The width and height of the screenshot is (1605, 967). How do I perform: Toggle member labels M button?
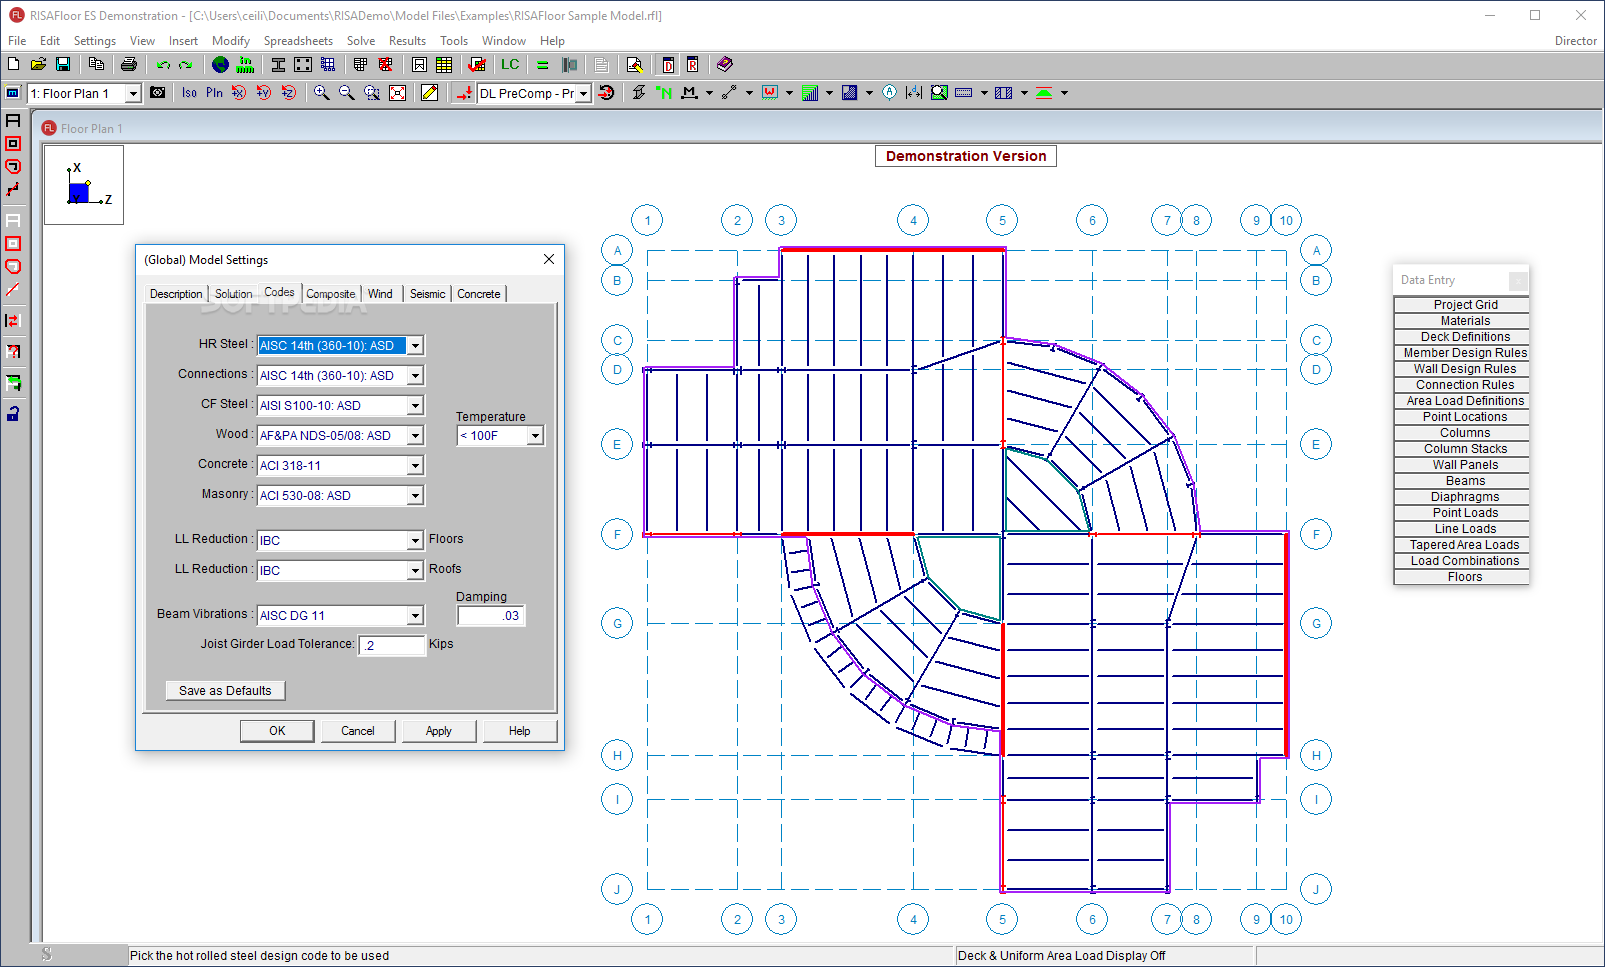point(689,92)
